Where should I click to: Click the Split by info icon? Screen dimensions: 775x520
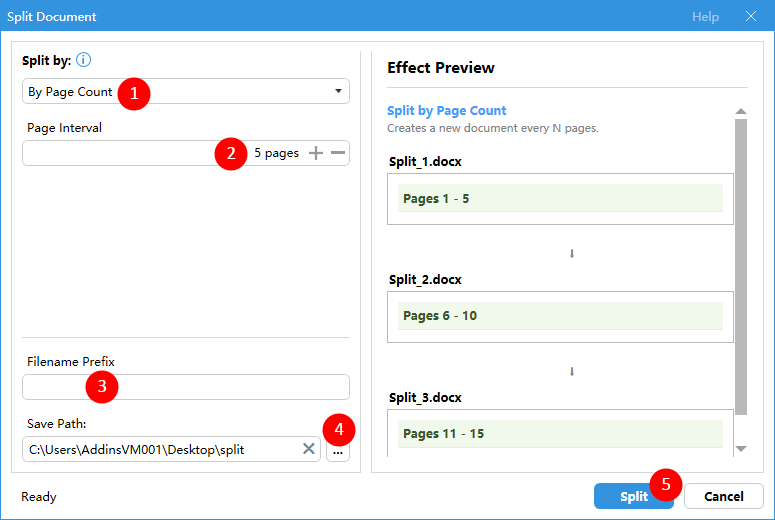[84, 60]
